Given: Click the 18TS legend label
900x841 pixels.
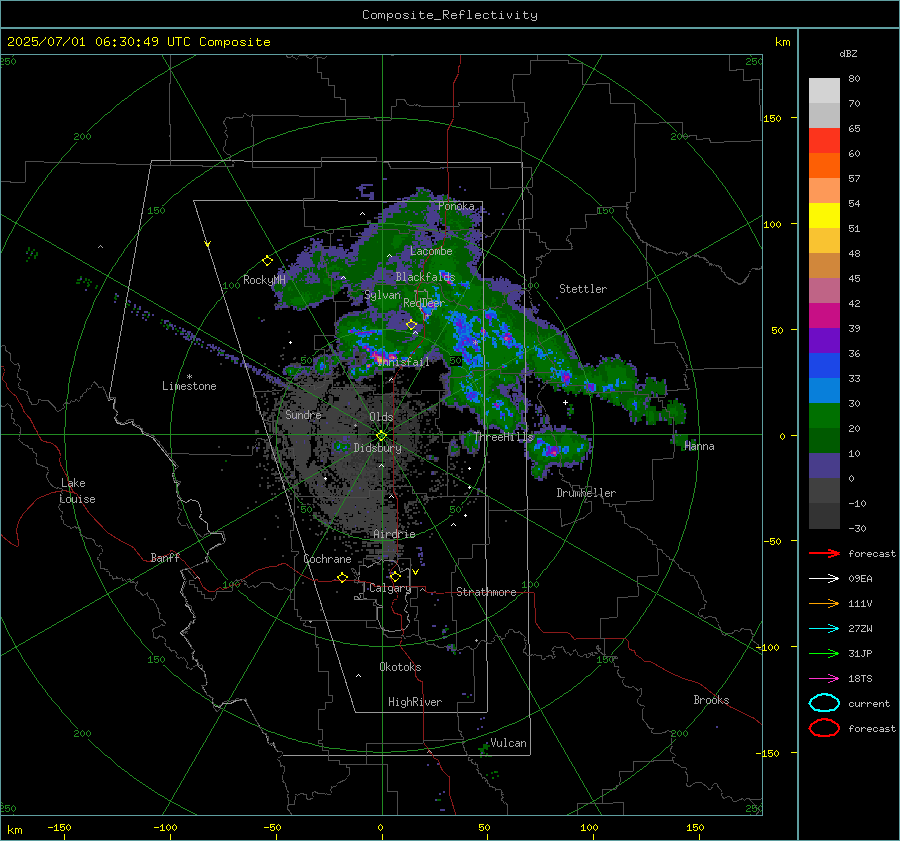Looking at the screenshot, I should point(860,679).
